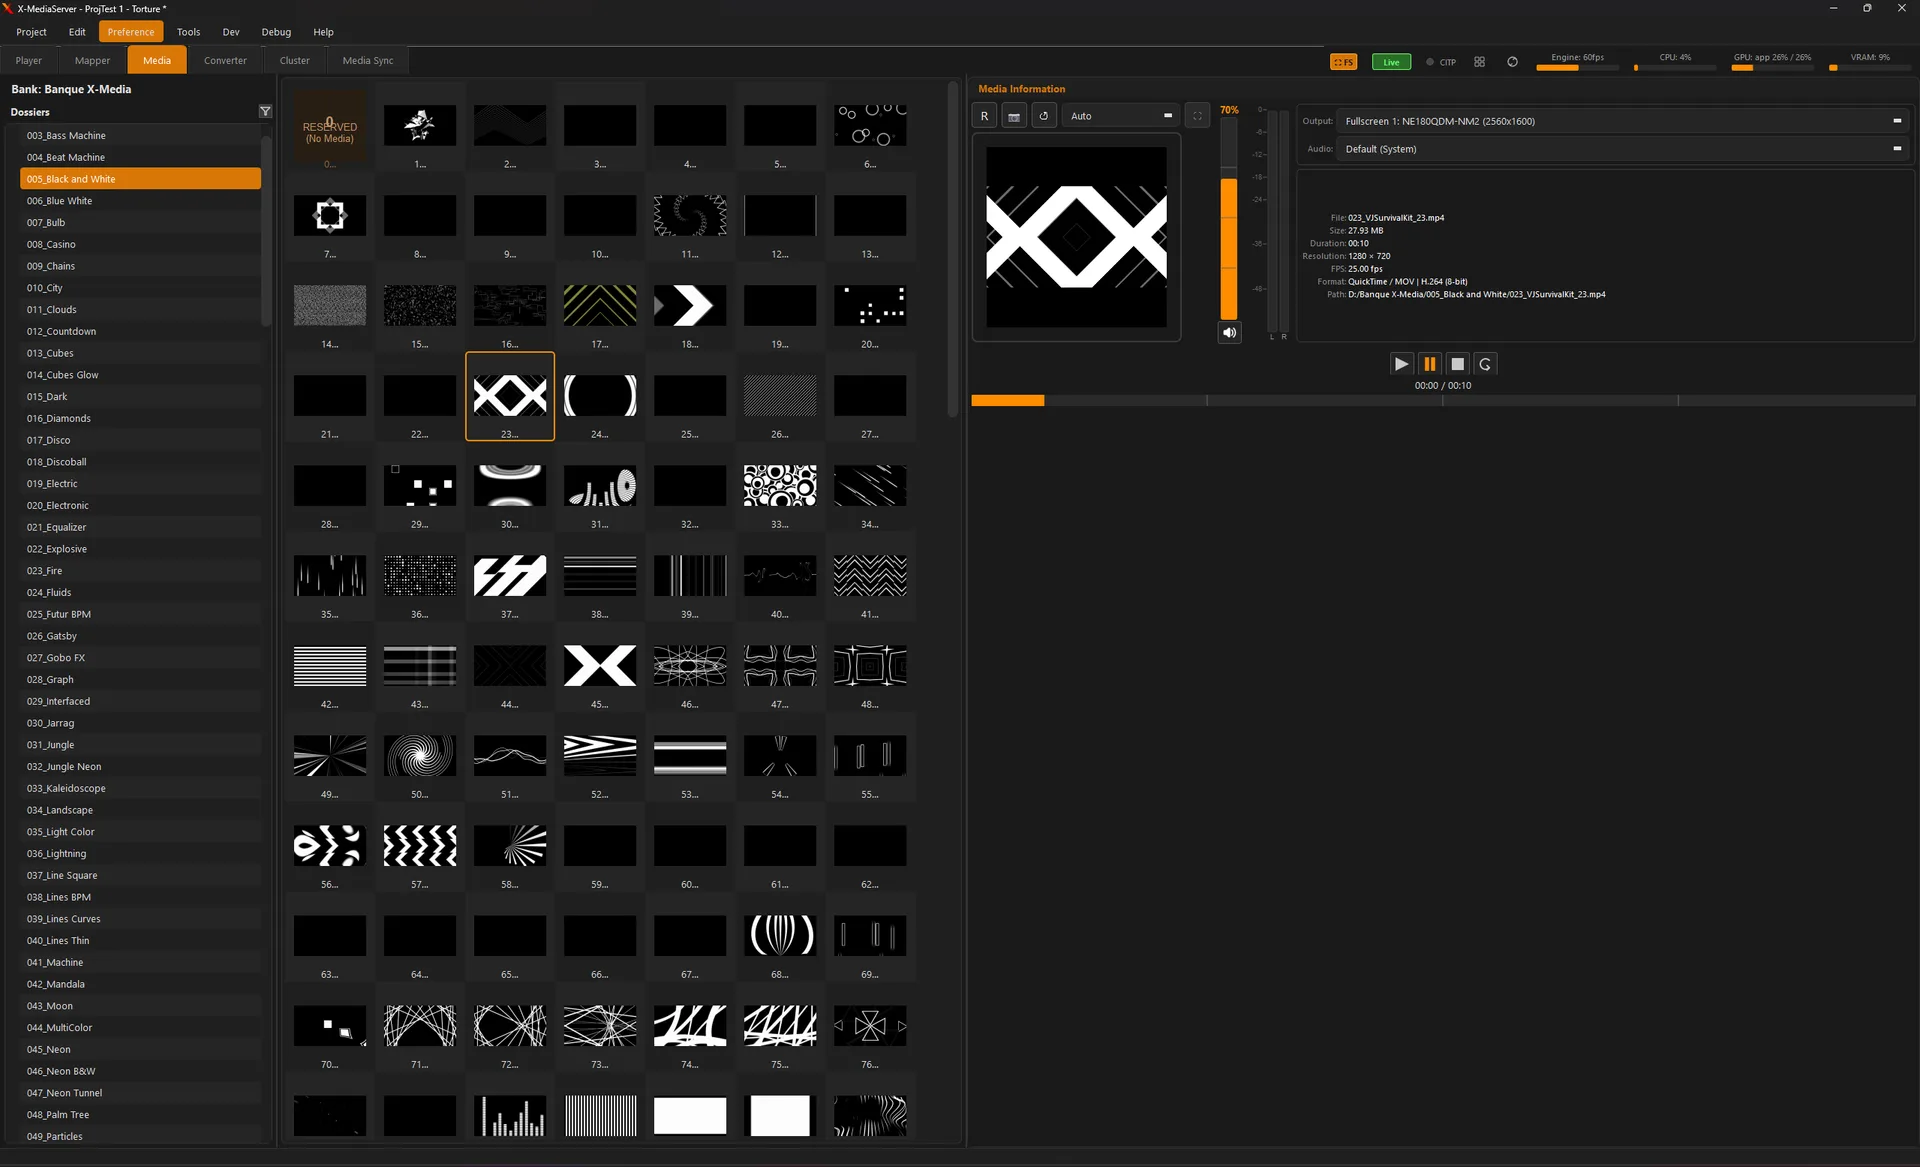
Task: Click the fullscreen preview brackets icon
Action: (1197, 116)
